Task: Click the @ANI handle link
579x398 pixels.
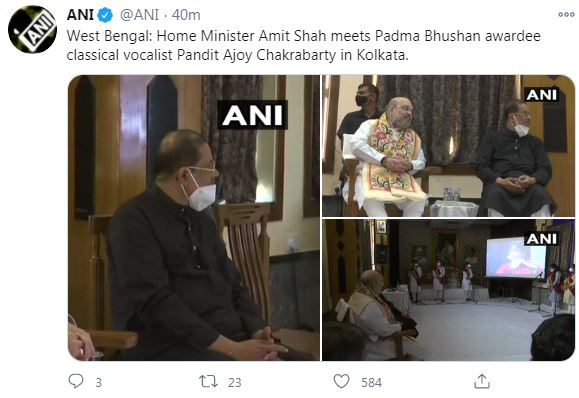Action: tap(139, 15)
